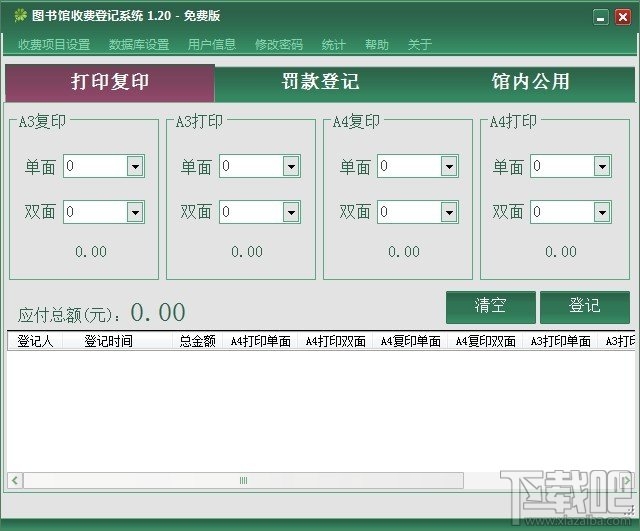The height and width of the screenshot is (531, 640).
Task: Switch to the 馆内公用 tab
Action: pyautogui.click(x=530, y=84)
